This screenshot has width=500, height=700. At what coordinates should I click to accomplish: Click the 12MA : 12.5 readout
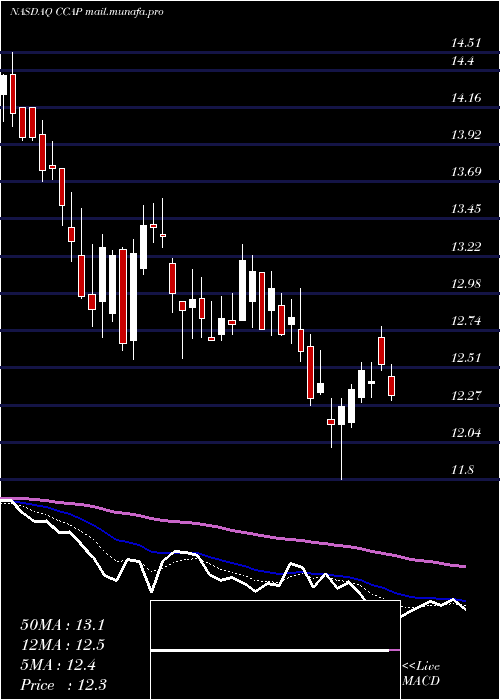point(62,645)
